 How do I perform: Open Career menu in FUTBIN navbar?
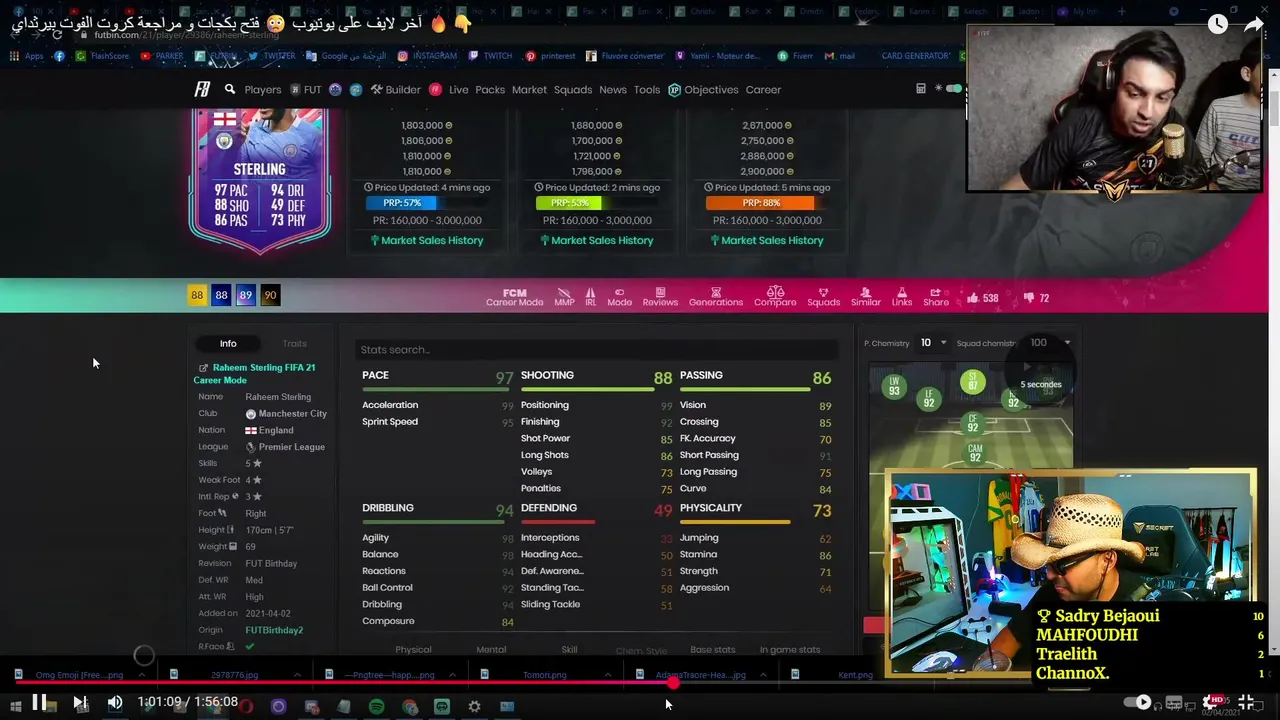763,90
